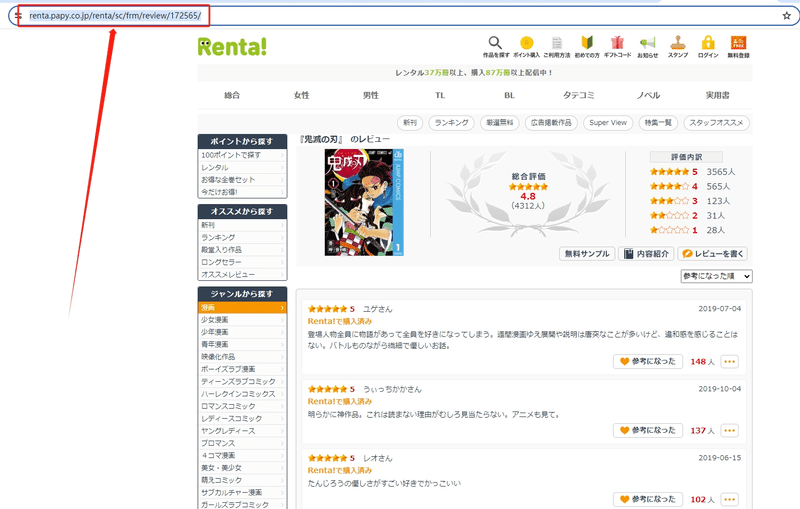Mark ユゲさん review as 参考になった
This screenshot has height=509, width=800.
(647, 362)
